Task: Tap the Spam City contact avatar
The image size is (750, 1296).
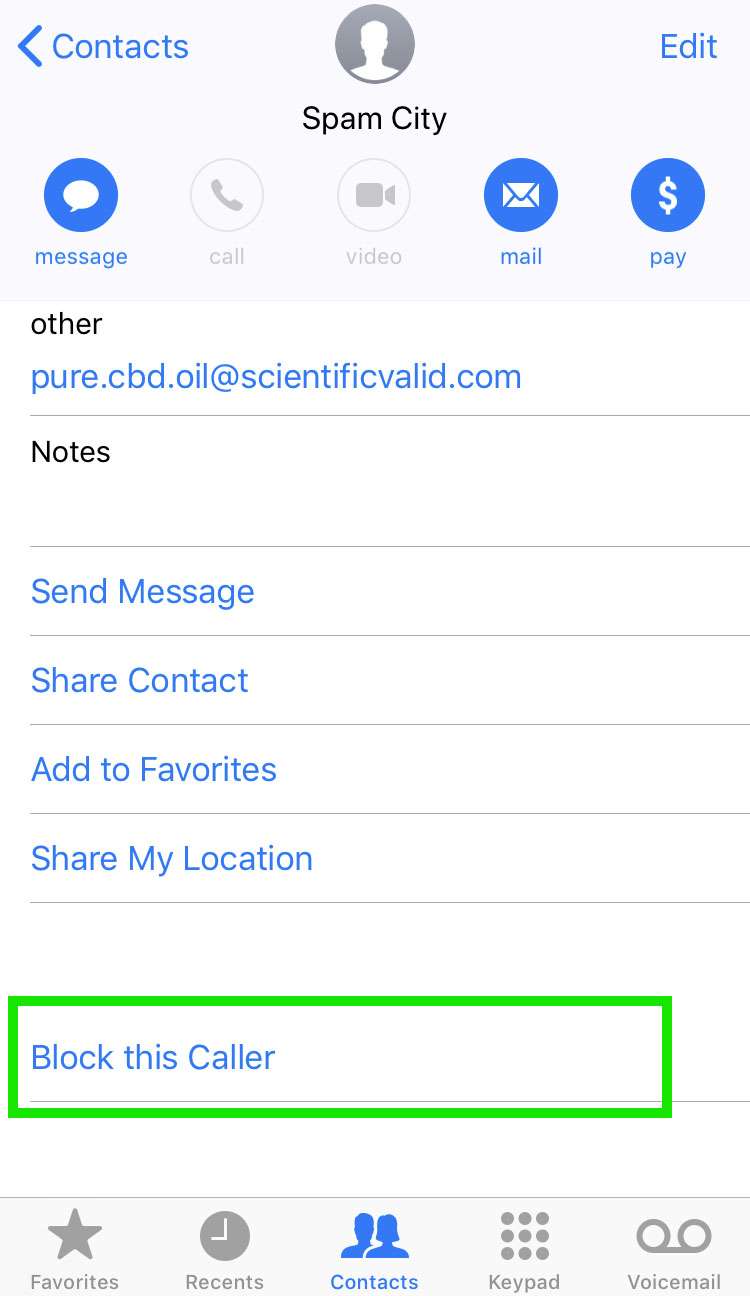Action: (375, 45)
